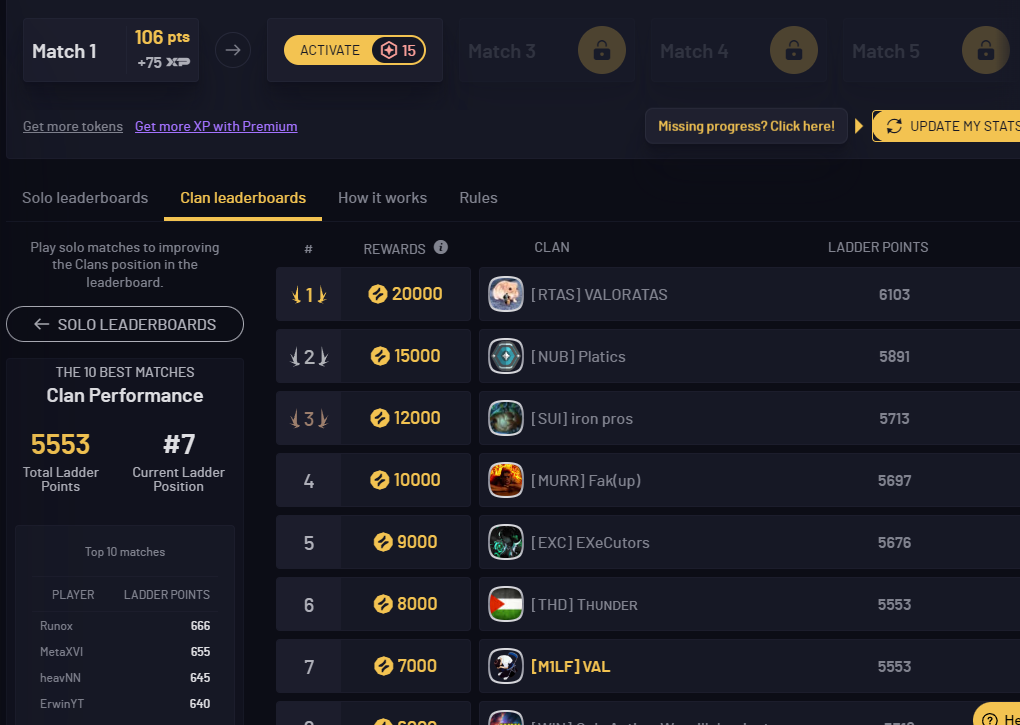Go back to Solo Leaderboards button
Screen dimensions: 1020x725
125,324
